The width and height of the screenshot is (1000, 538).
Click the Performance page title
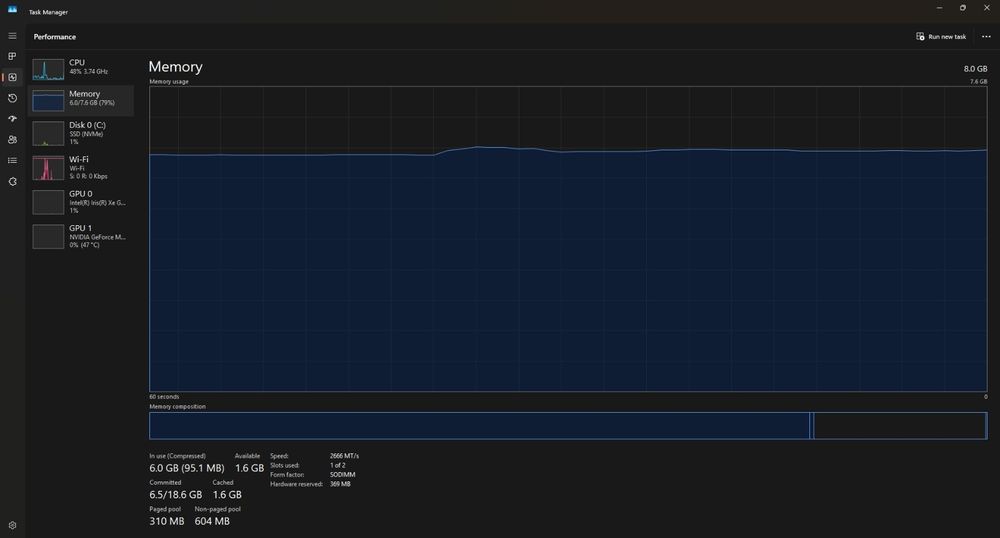coord(55,37)
